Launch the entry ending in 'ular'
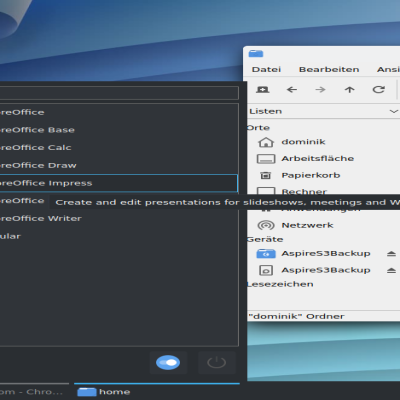The image size is (400, 400). (119, 236)
